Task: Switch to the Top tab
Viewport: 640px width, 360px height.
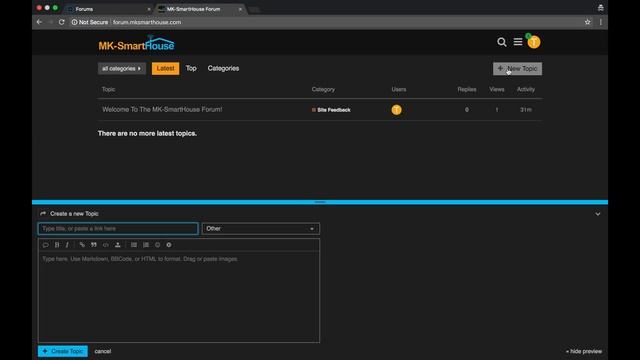Action: [191, 68]
